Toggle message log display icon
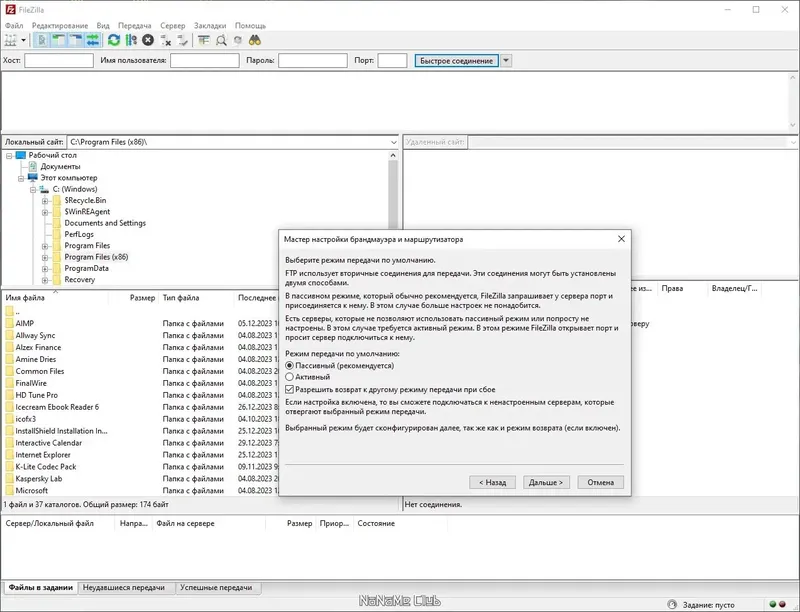800x612 pixels. [x=42, y=40]
